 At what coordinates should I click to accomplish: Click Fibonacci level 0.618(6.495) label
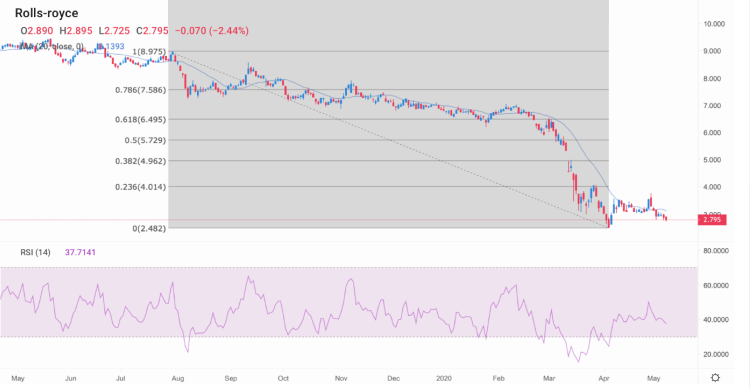(x=141, y=120)
